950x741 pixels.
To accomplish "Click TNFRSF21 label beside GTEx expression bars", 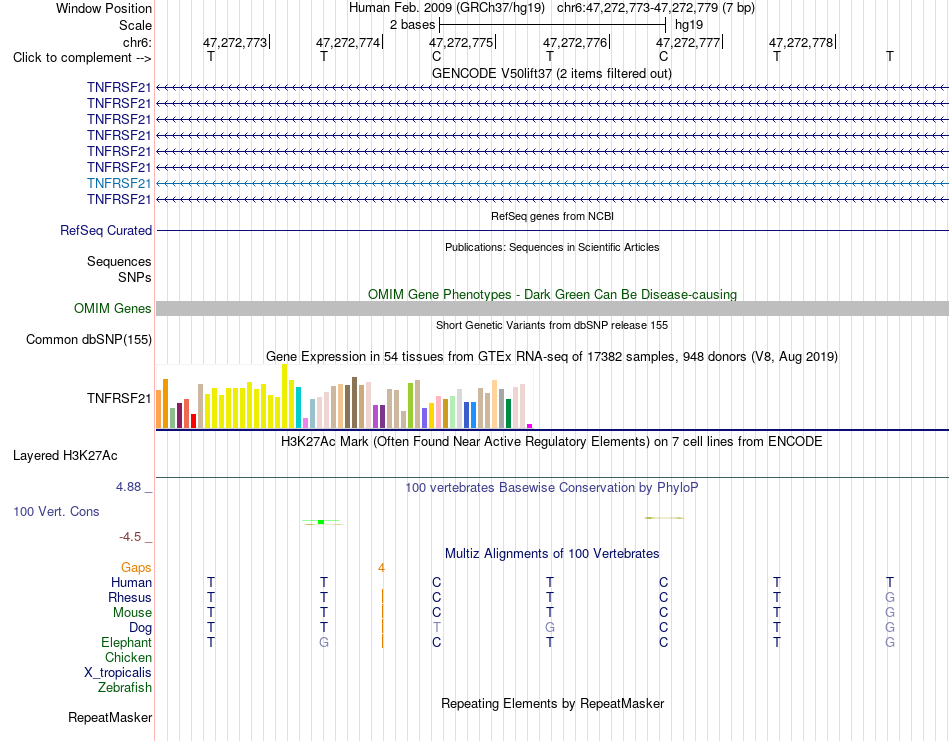I will [x=119, y=398].
